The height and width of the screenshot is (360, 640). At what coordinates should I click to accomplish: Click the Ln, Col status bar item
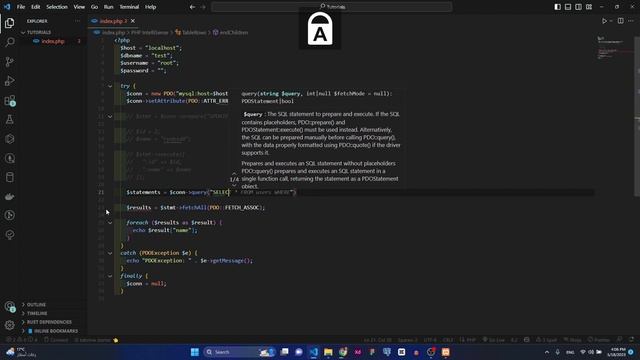click(x=378, y=340)
